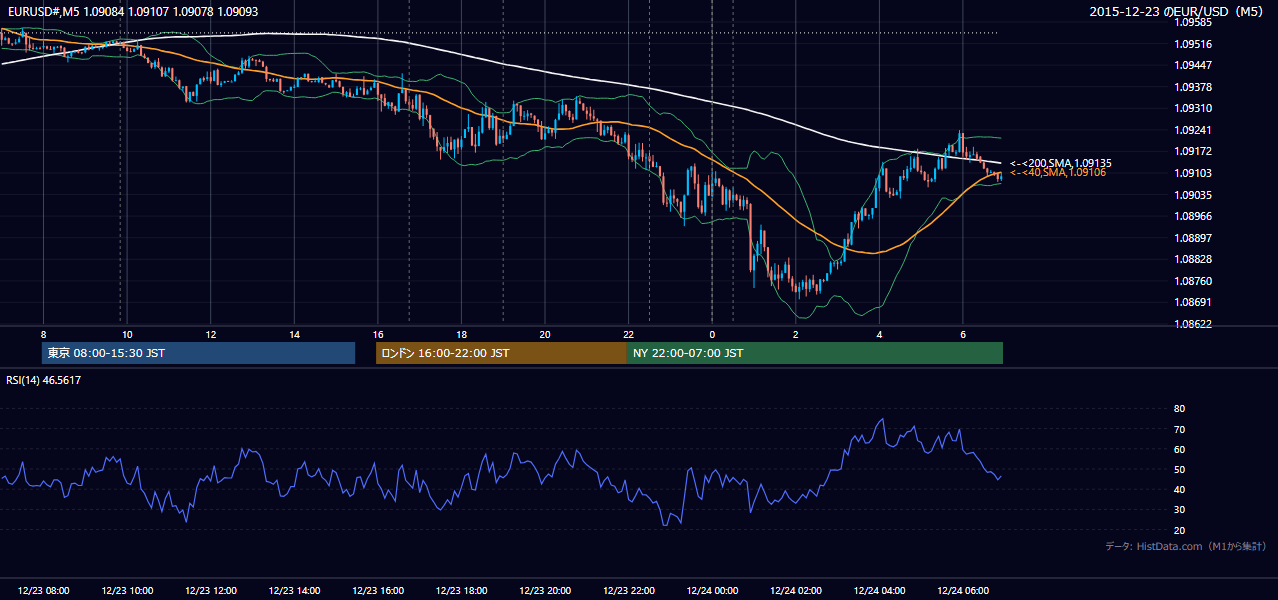The width and height of the screenshot is (1278, 600).
Task: Click the 東京 08:00-15:30 JST session bar
Action: [199, 353]
